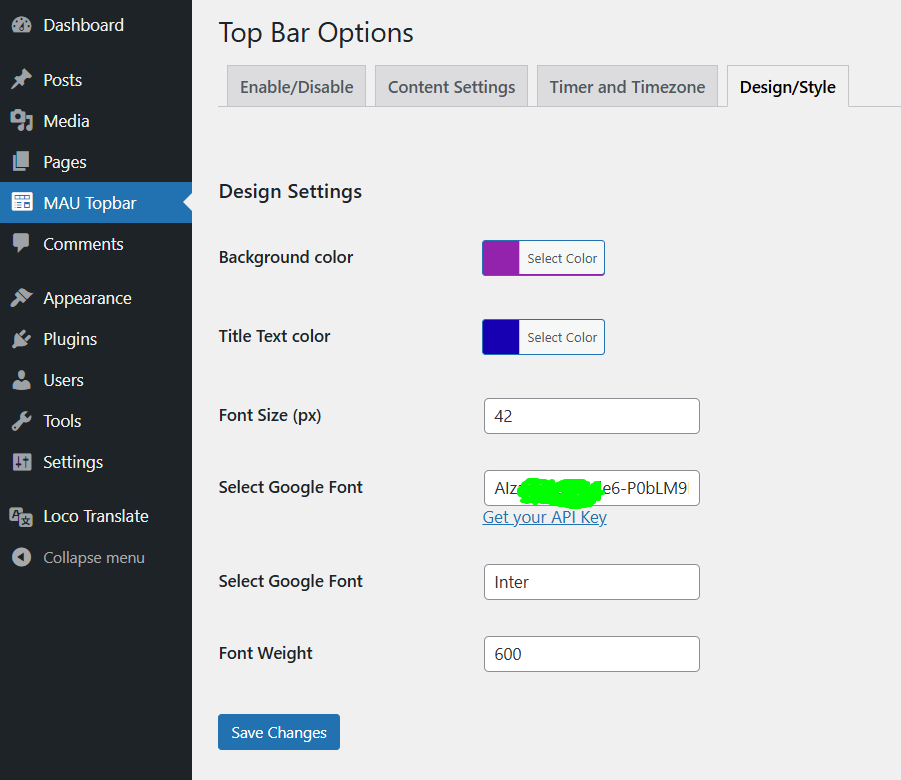Click the Users person icon
The image size is (901, 780).
click(22, 379)
